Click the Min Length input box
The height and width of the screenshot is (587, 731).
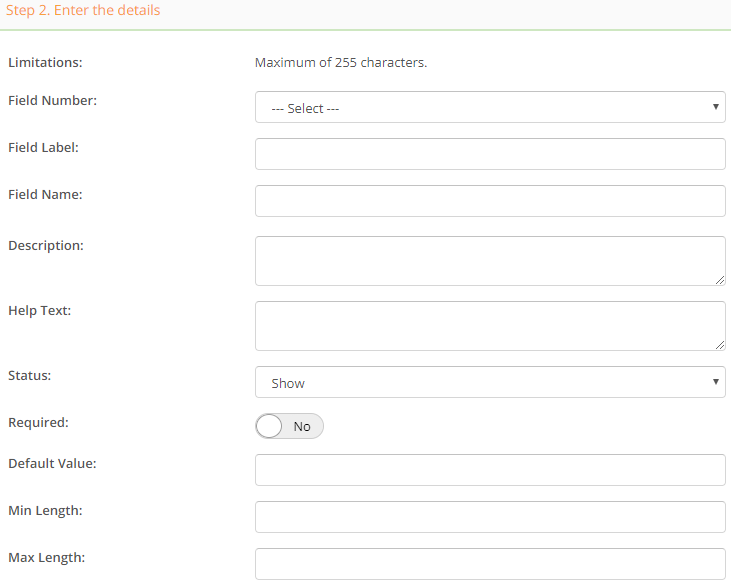(x=490, y=517)
